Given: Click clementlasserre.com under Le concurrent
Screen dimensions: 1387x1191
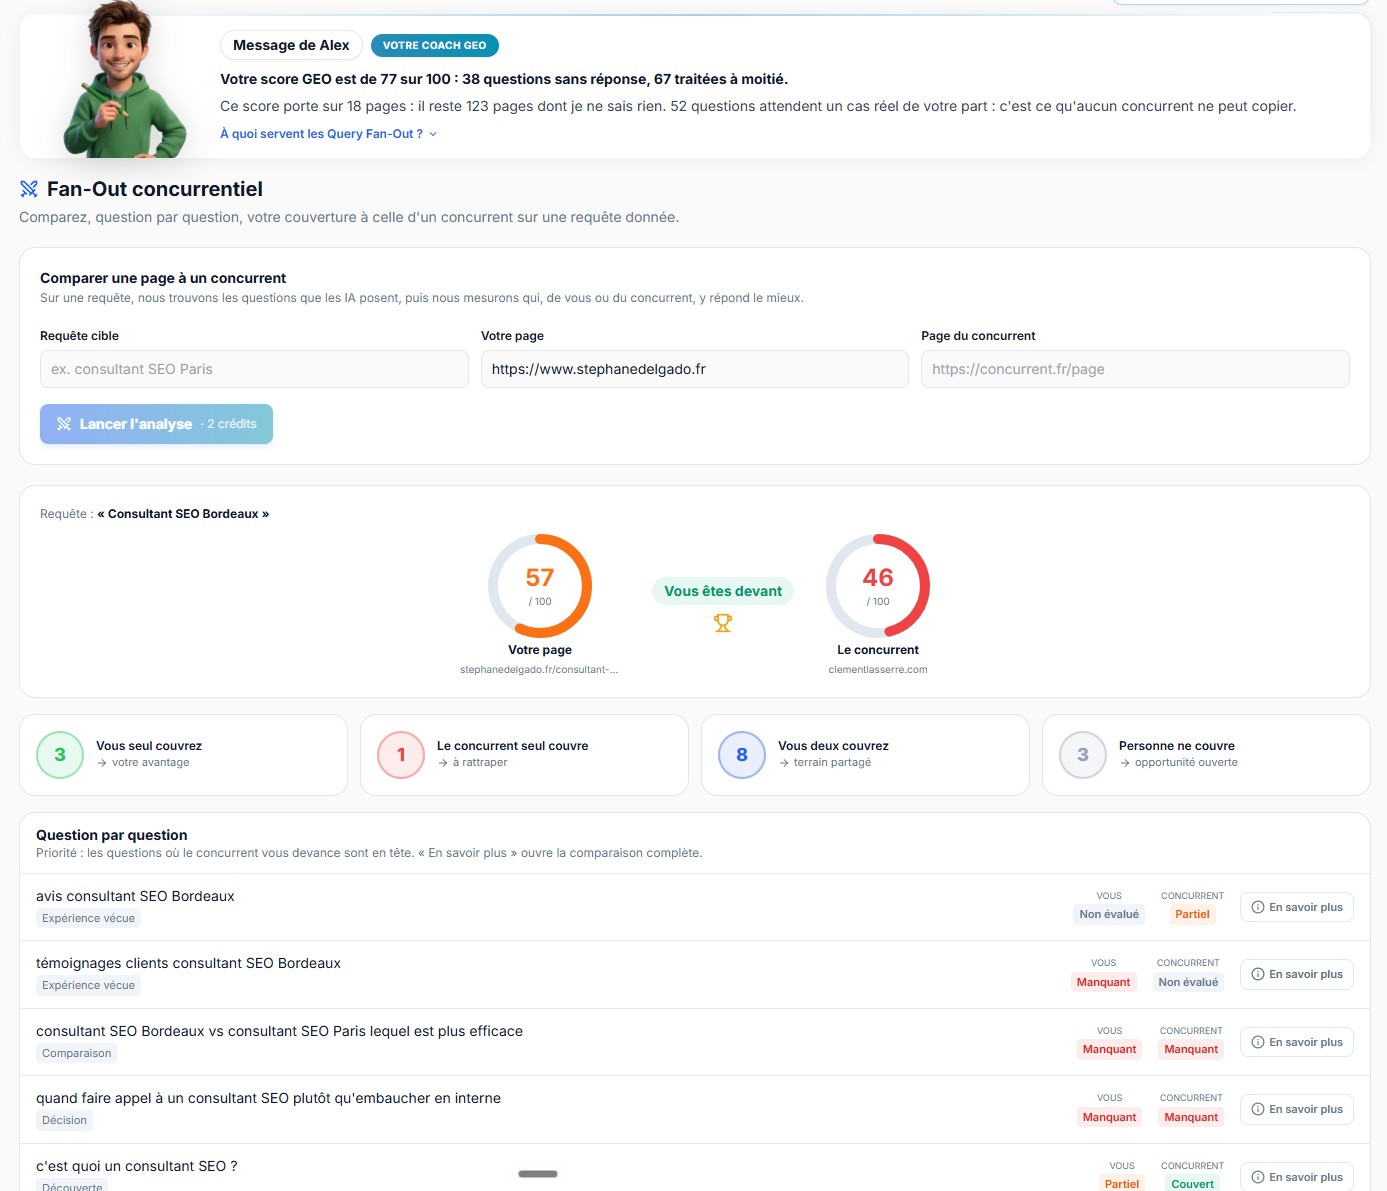Looking at the screenshot, I should (878, 670).
